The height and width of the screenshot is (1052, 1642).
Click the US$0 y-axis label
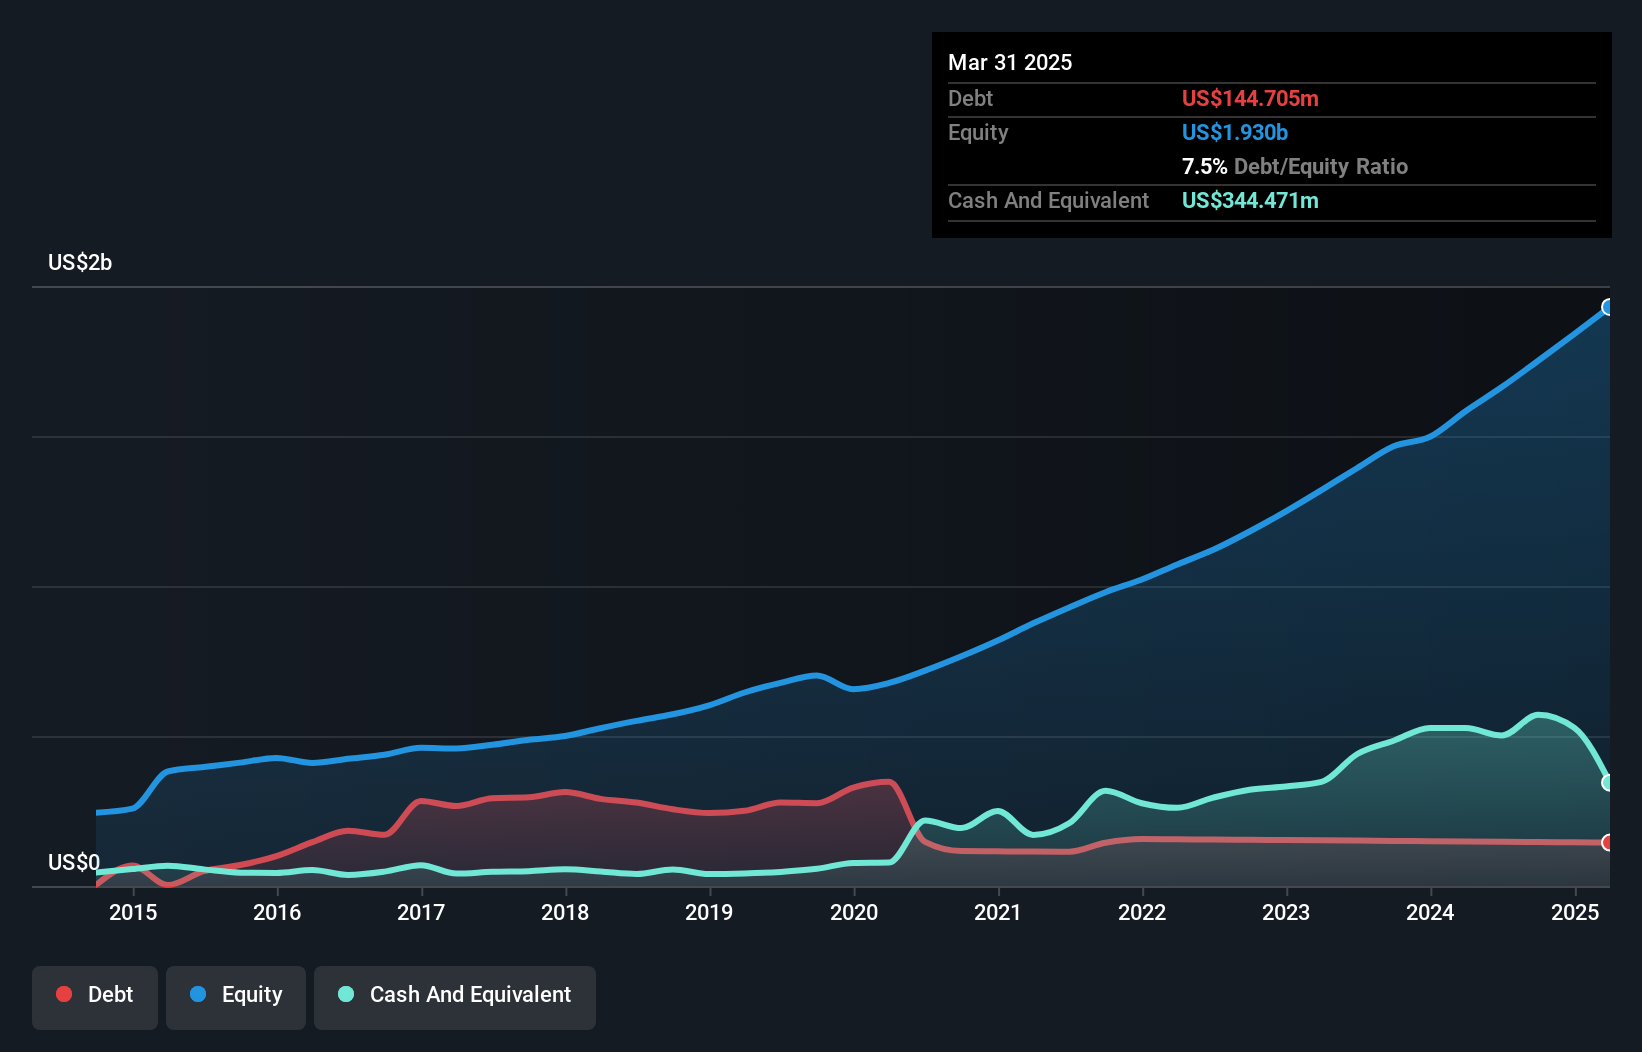(x=74, y=863)
